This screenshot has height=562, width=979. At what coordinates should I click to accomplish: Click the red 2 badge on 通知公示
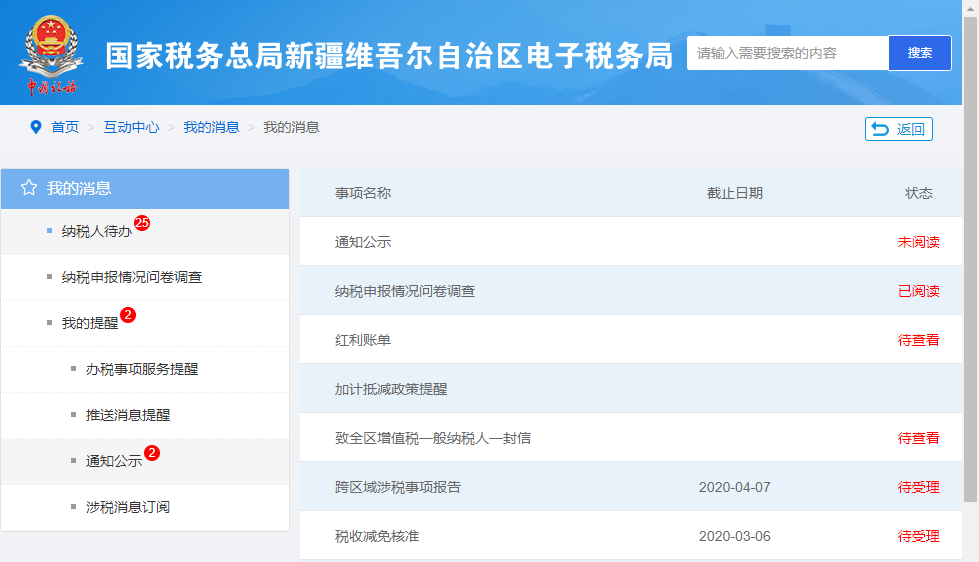pos(152,453)
